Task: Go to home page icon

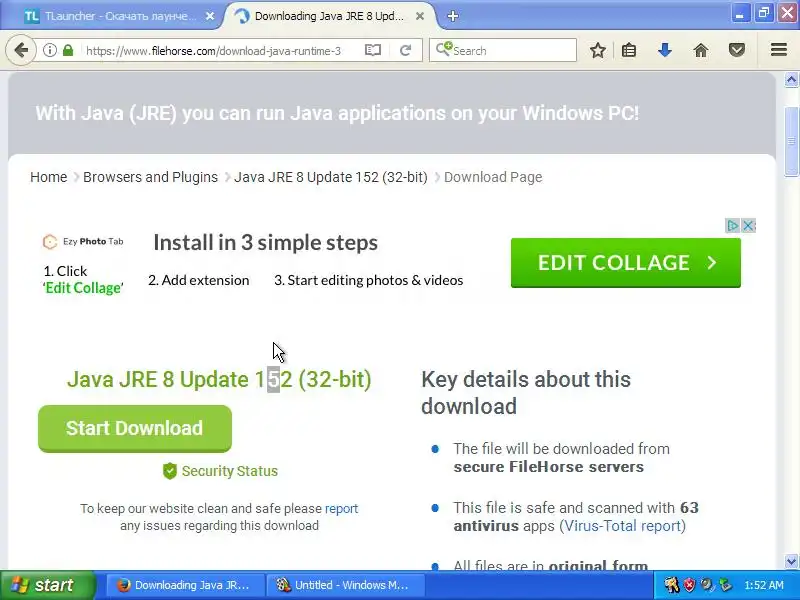Action: tap(701, 50)
